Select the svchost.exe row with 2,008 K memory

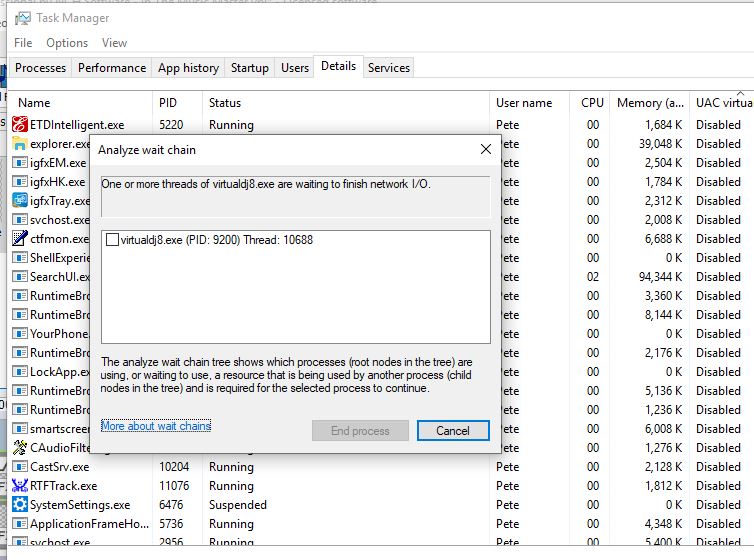tap(382, 220)
